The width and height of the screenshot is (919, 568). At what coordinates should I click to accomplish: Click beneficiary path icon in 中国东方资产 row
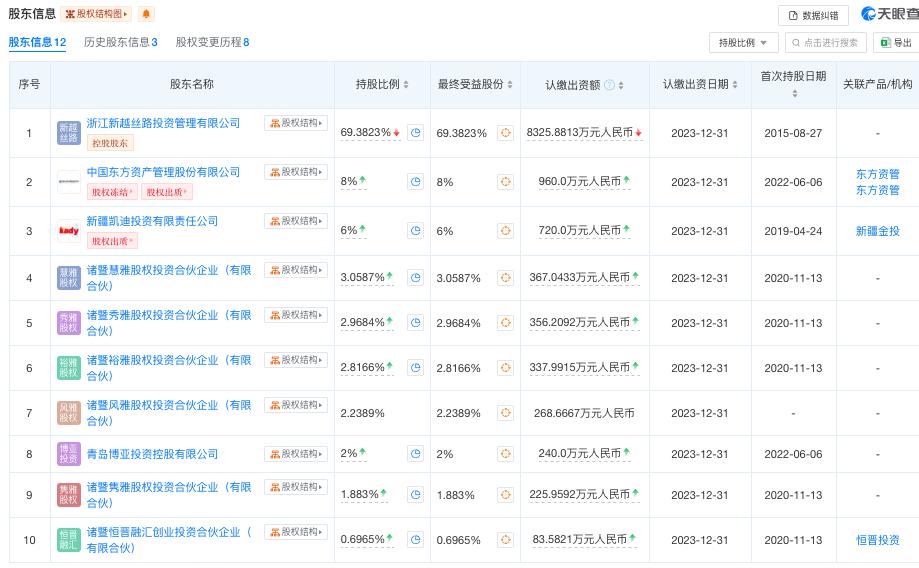505,182
